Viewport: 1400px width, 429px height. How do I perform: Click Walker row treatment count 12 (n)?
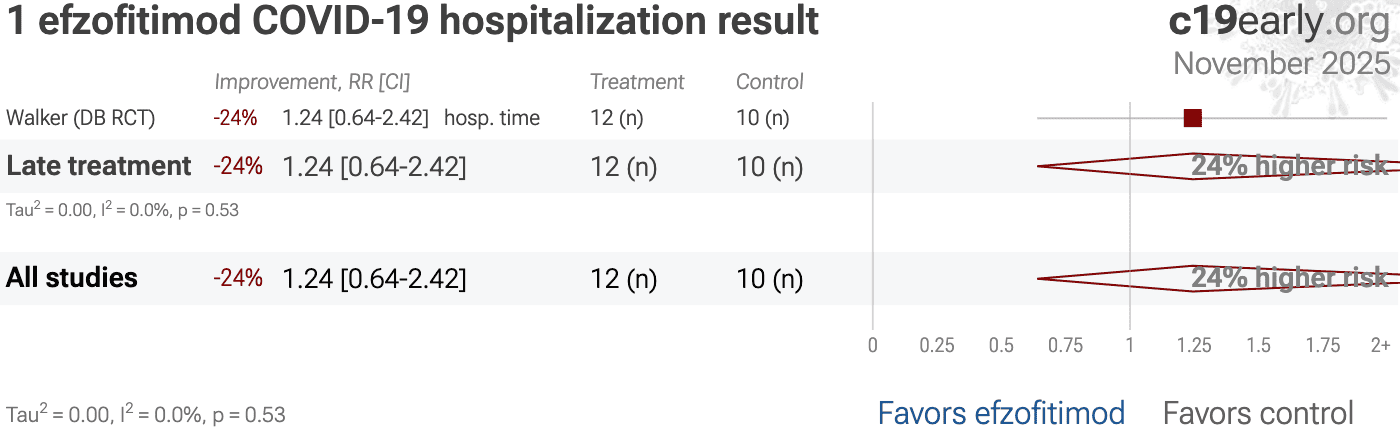(617, 118)
